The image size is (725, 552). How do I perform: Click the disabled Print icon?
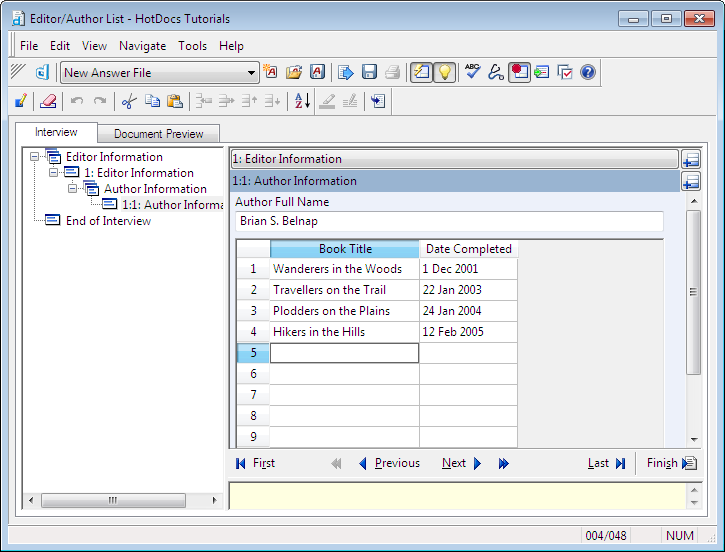392,72
